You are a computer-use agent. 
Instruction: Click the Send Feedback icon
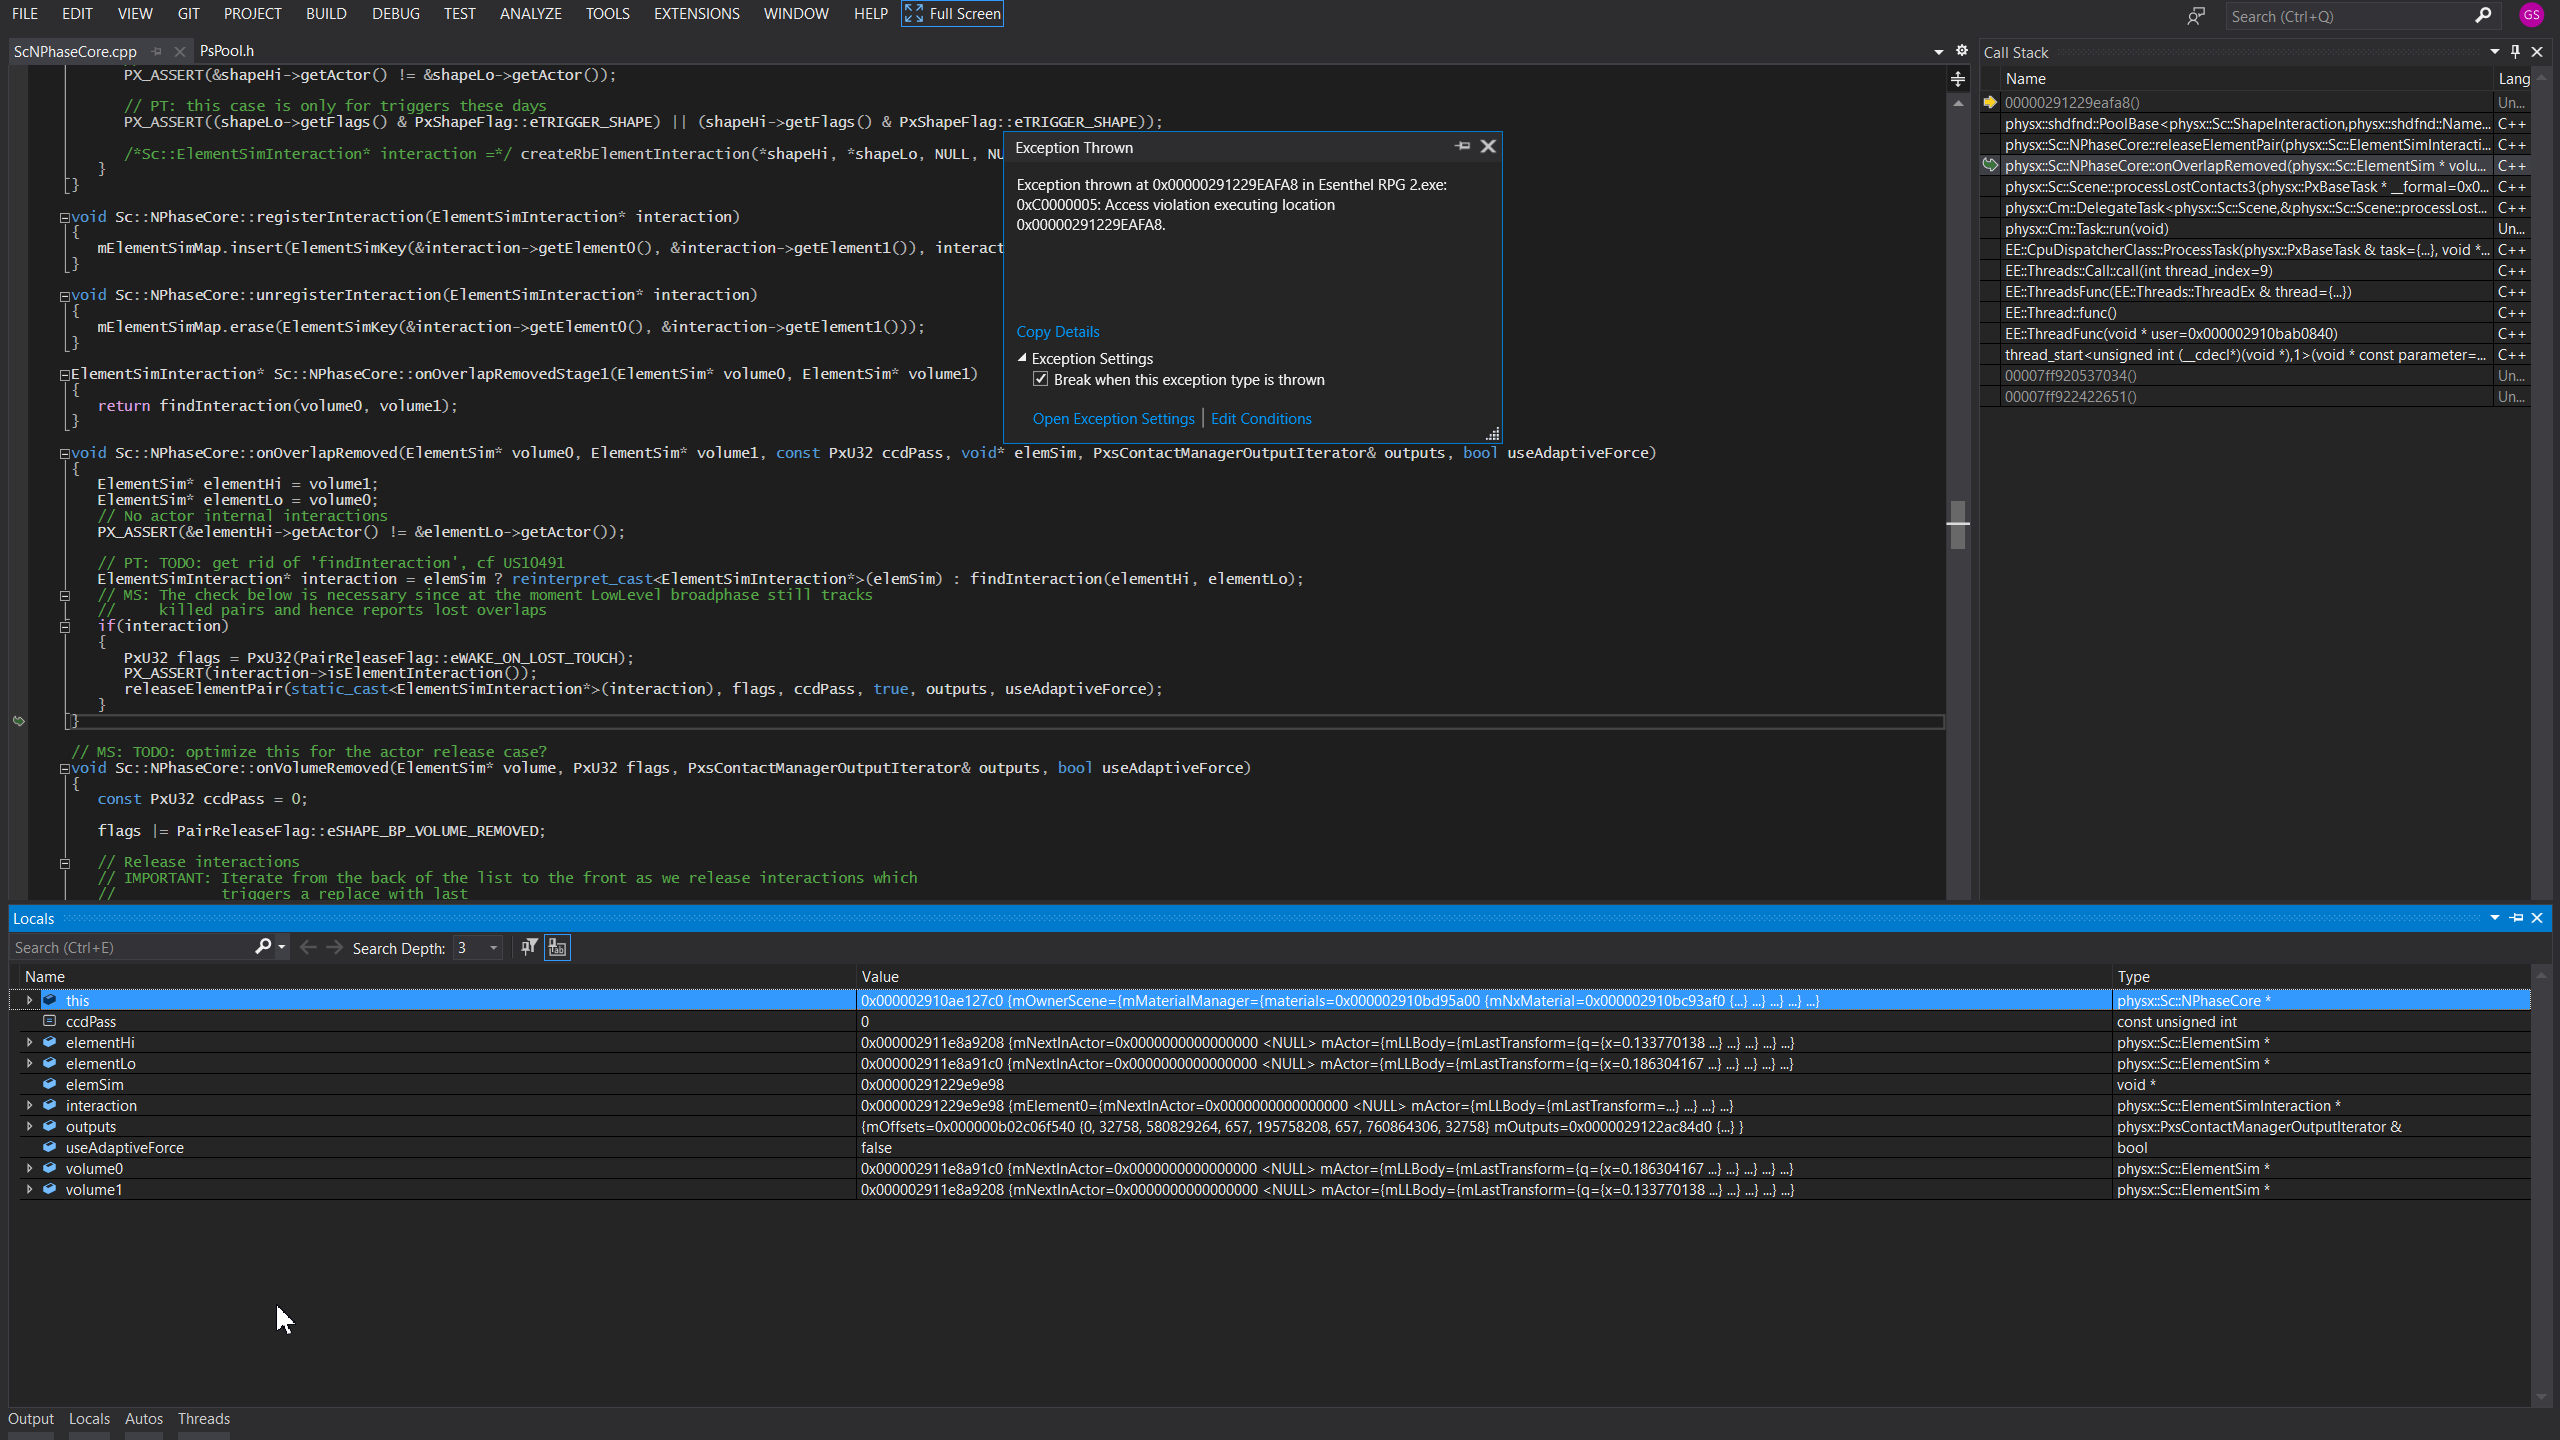[2195, 16]
